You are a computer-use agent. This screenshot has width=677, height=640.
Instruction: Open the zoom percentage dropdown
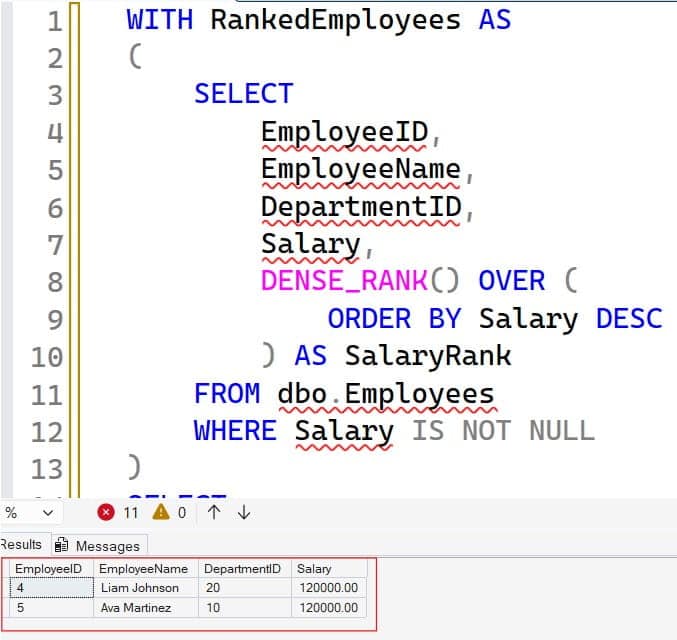pos(48,513)
